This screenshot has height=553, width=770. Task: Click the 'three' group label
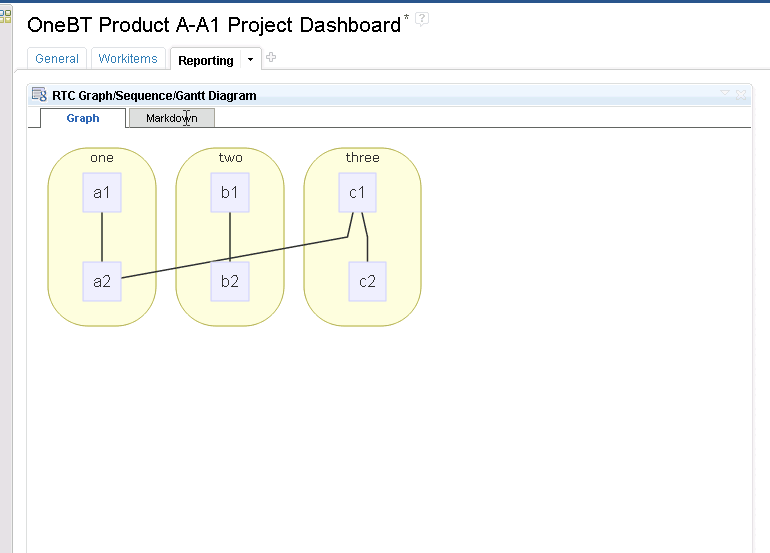362,157
